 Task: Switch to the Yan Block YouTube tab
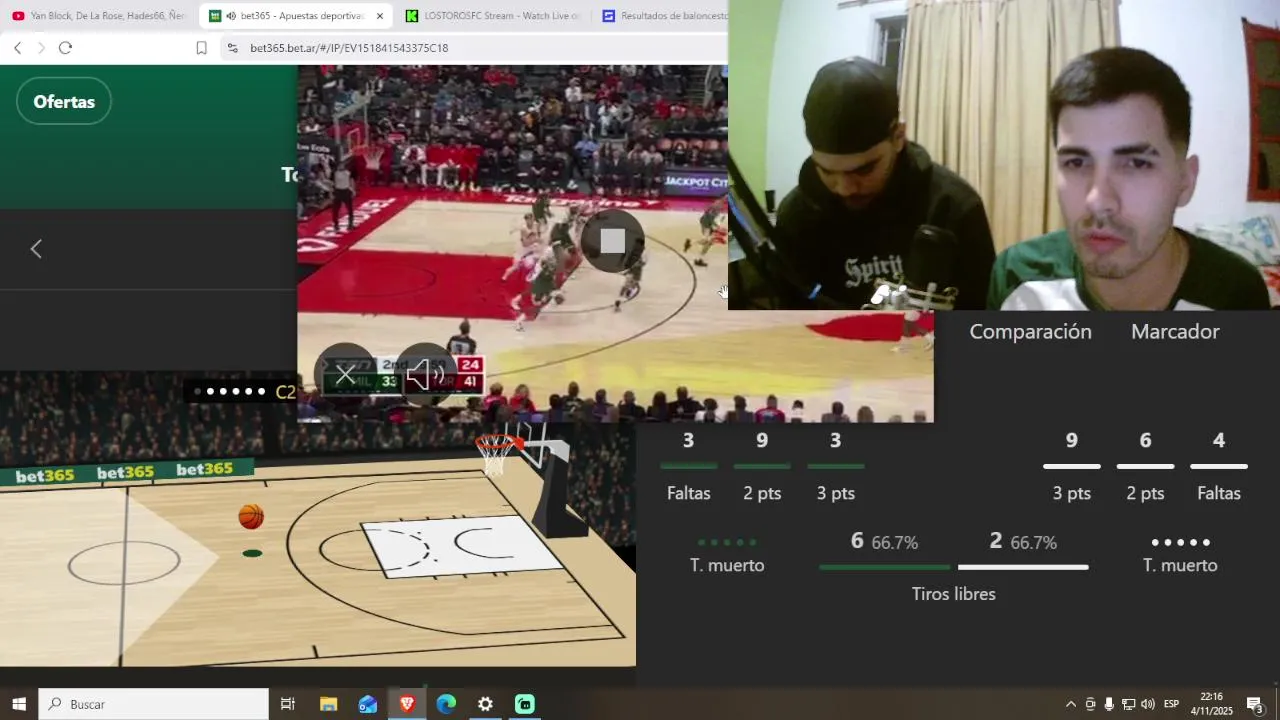[x=98, y=16]
